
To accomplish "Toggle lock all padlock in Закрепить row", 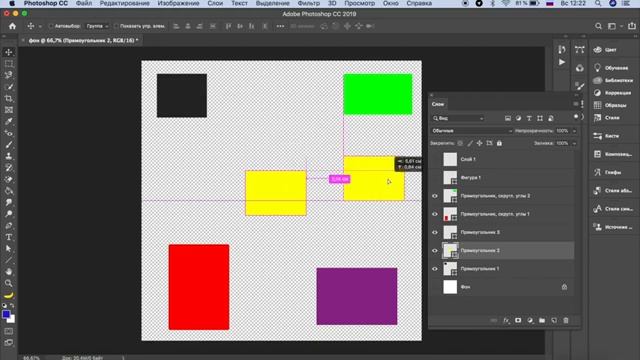I will (499, 143).
